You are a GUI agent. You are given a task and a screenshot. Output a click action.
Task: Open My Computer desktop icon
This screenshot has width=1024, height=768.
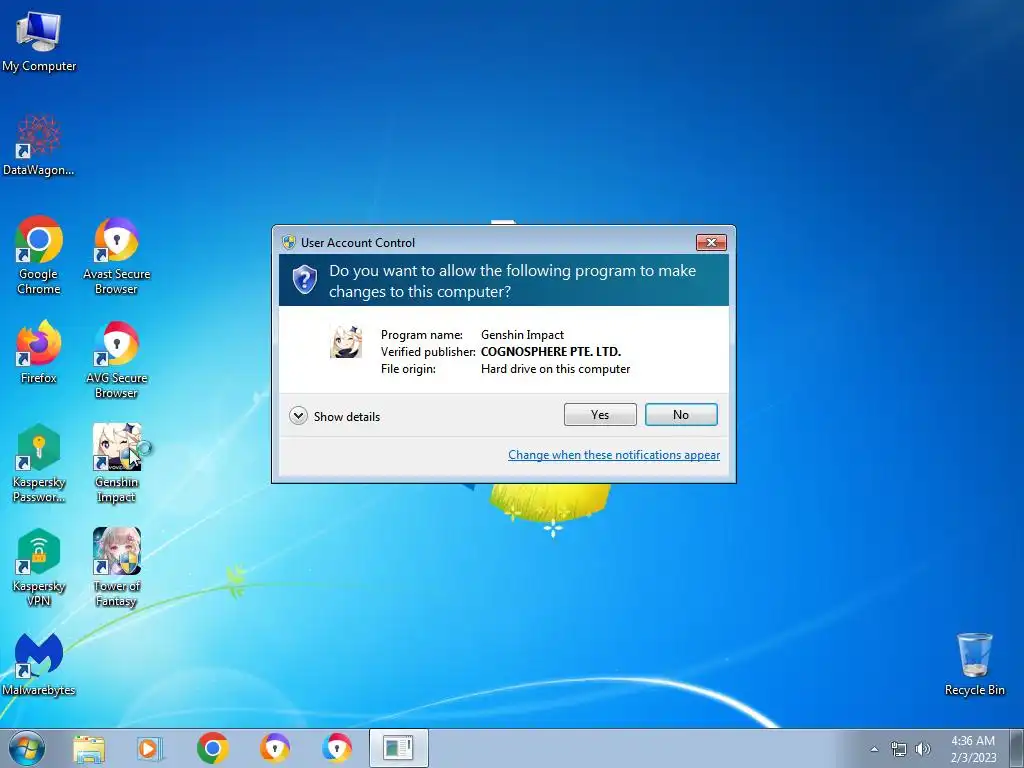(x=39, y=42)
